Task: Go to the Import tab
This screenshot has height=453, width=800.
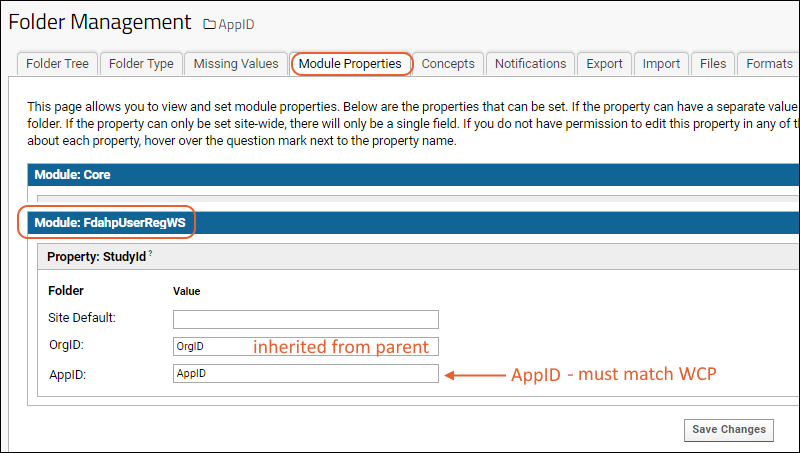Action: tap(661, 63)
